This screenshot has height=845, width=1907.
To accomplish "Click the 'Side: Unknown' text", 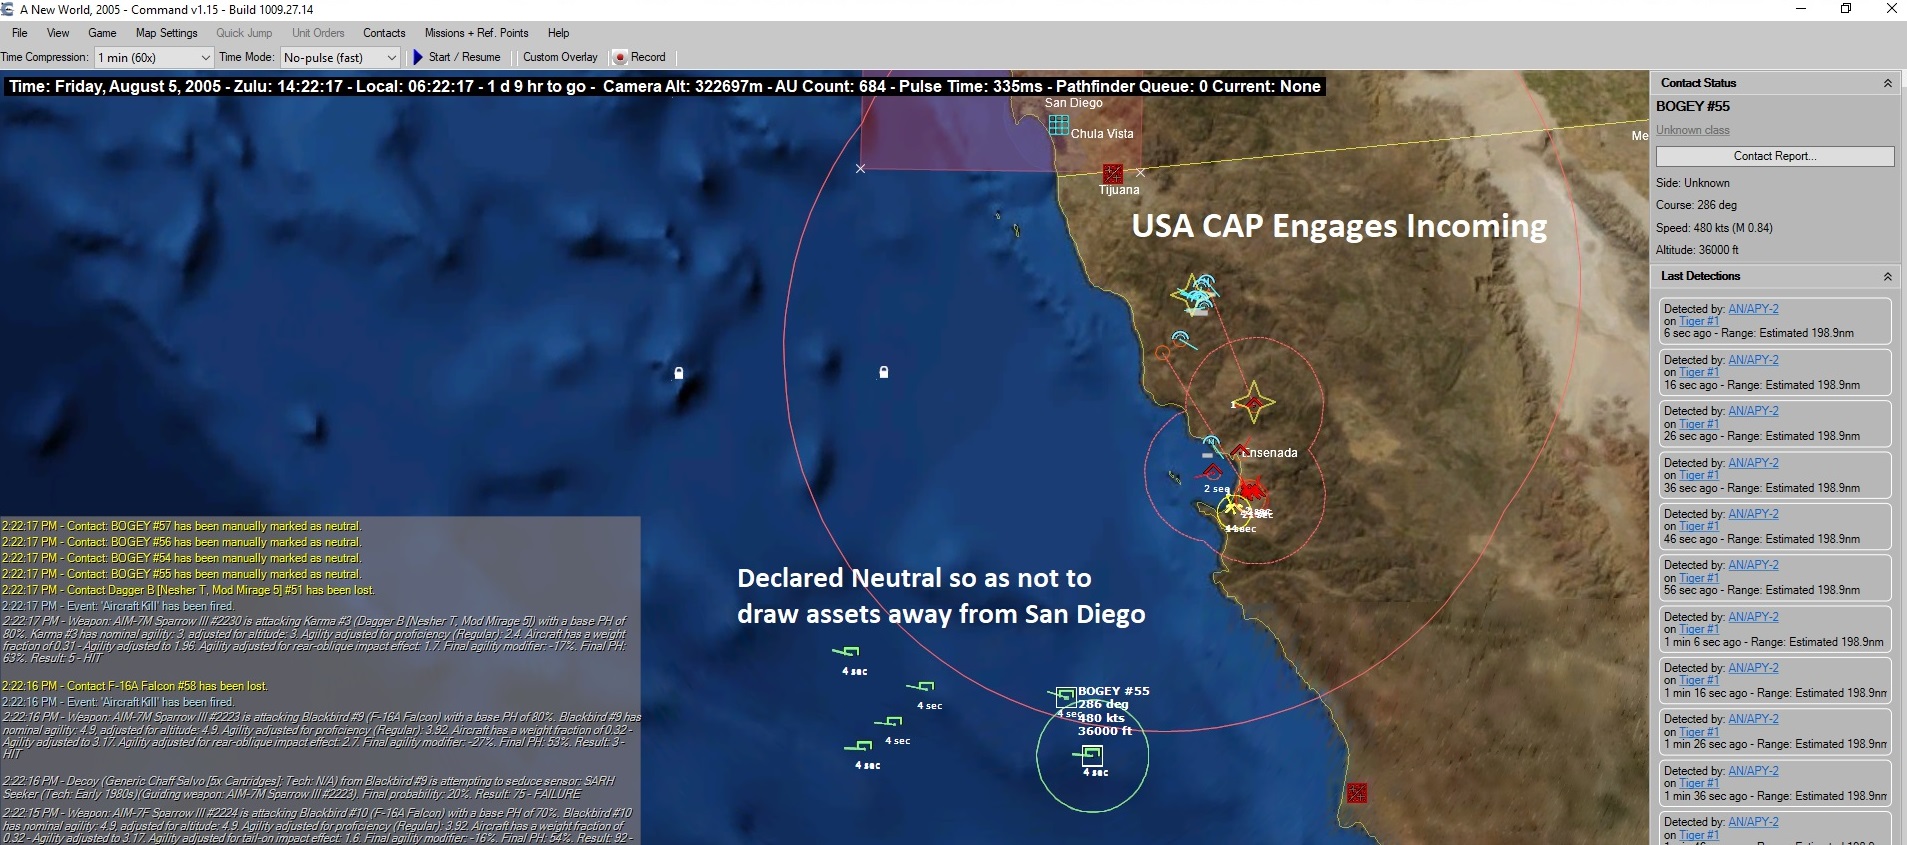I will 1693,183.
